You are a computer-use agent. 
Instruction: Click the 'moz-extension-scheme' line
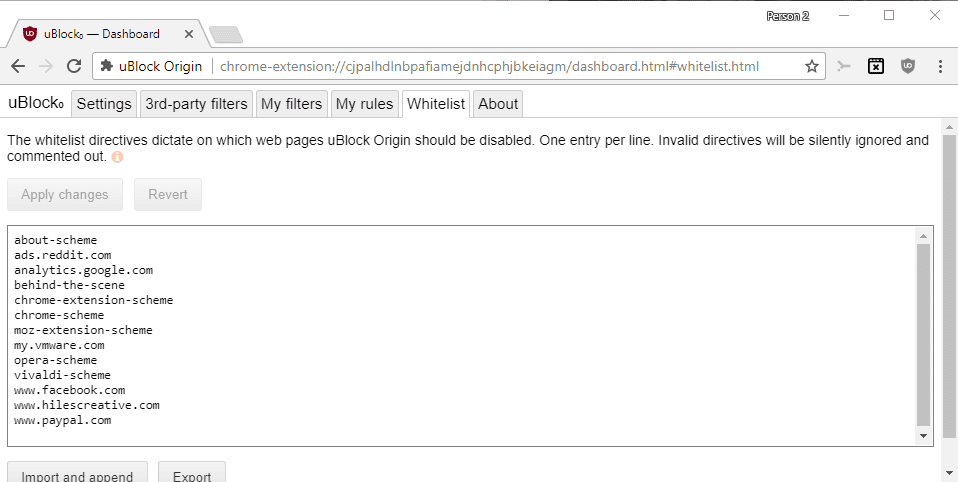(83, 330)
